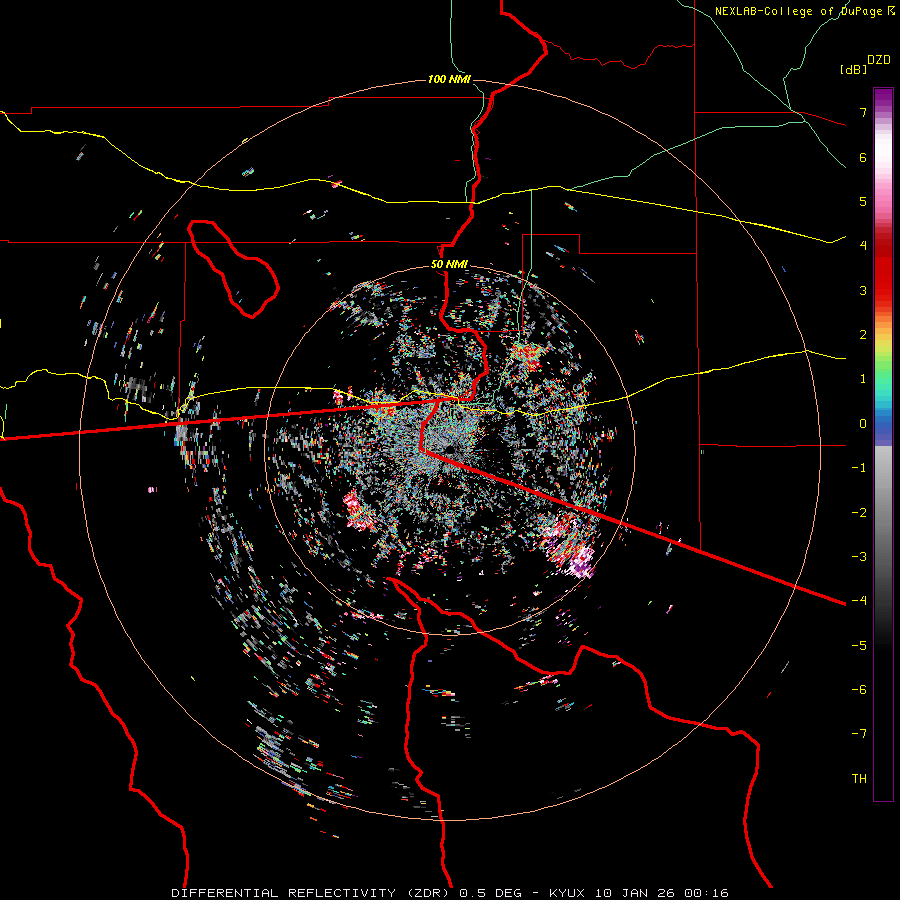Click the 0 value on color scale
The width and height of the screenshot is (900, 900).
[x=863, y=424]
